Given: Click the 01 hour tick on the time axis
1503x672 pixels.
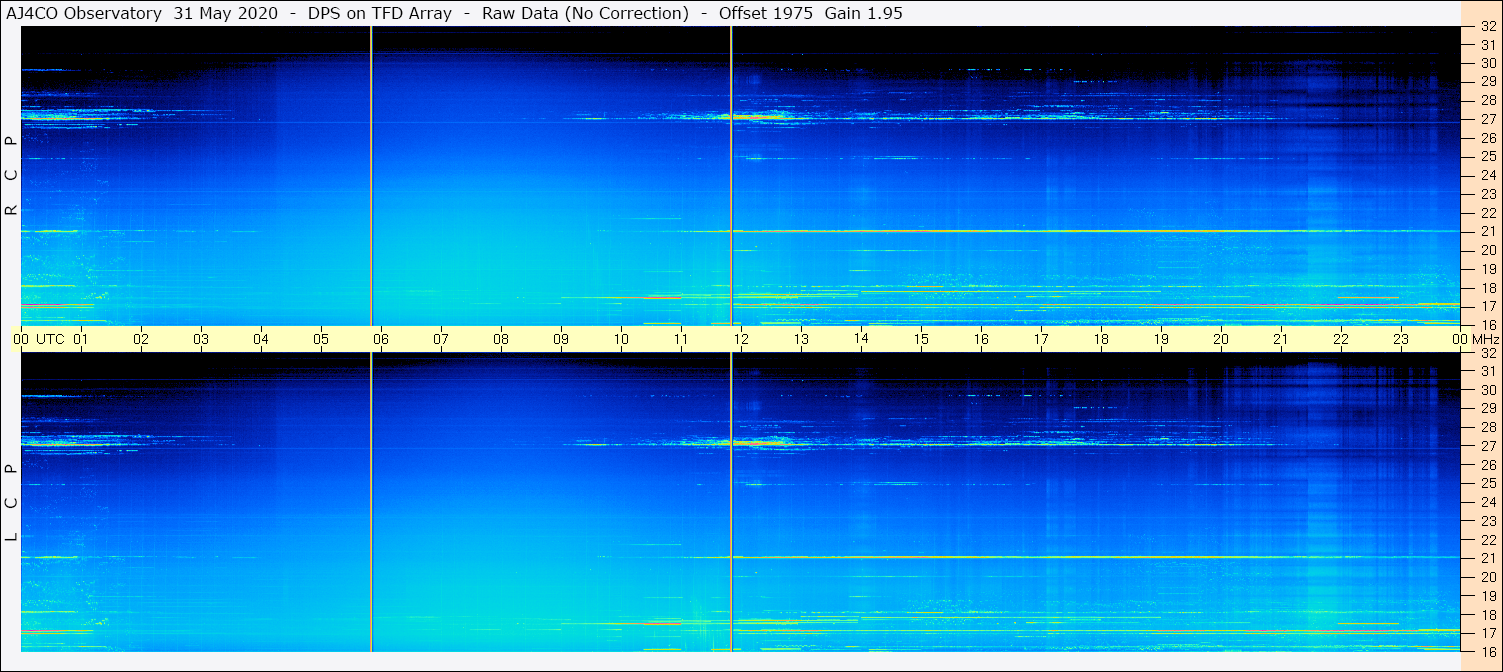Looking at the screenshot, I should pyautogui.click(x=81, y=340).
